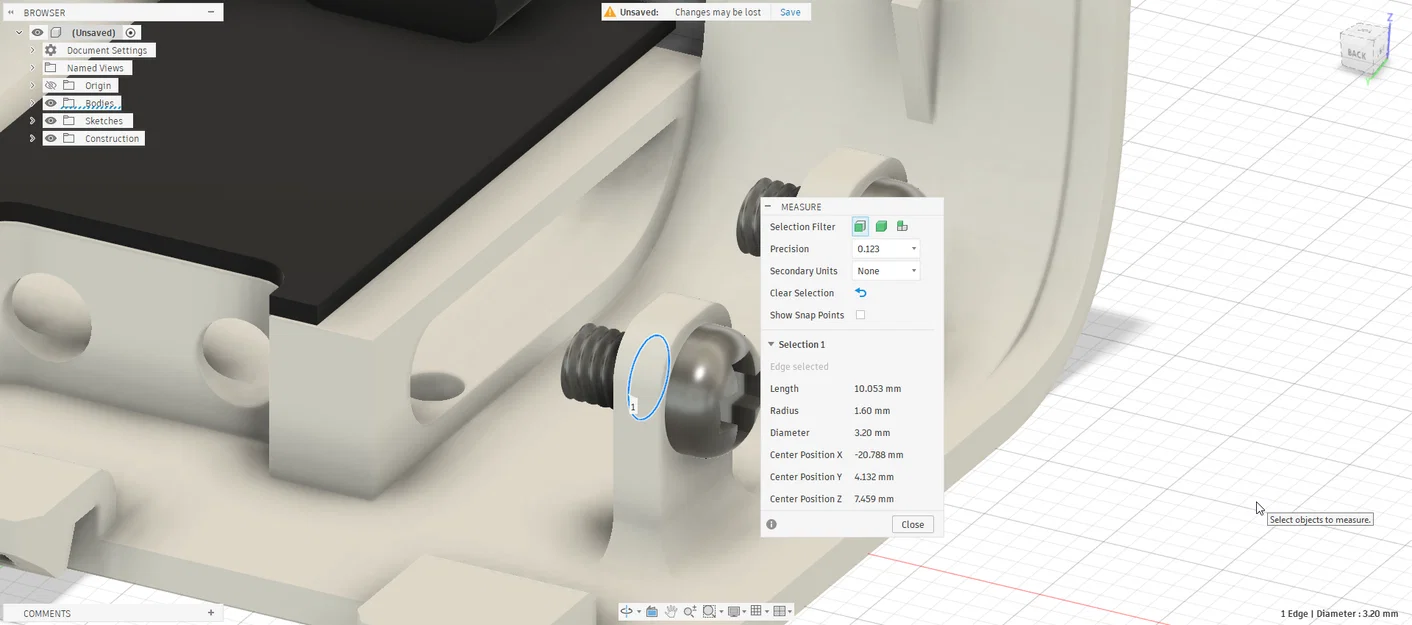Select the face/edge/vertex selection filter icon
Viewport: 1412px width, 625px height.
click(860, 226)
